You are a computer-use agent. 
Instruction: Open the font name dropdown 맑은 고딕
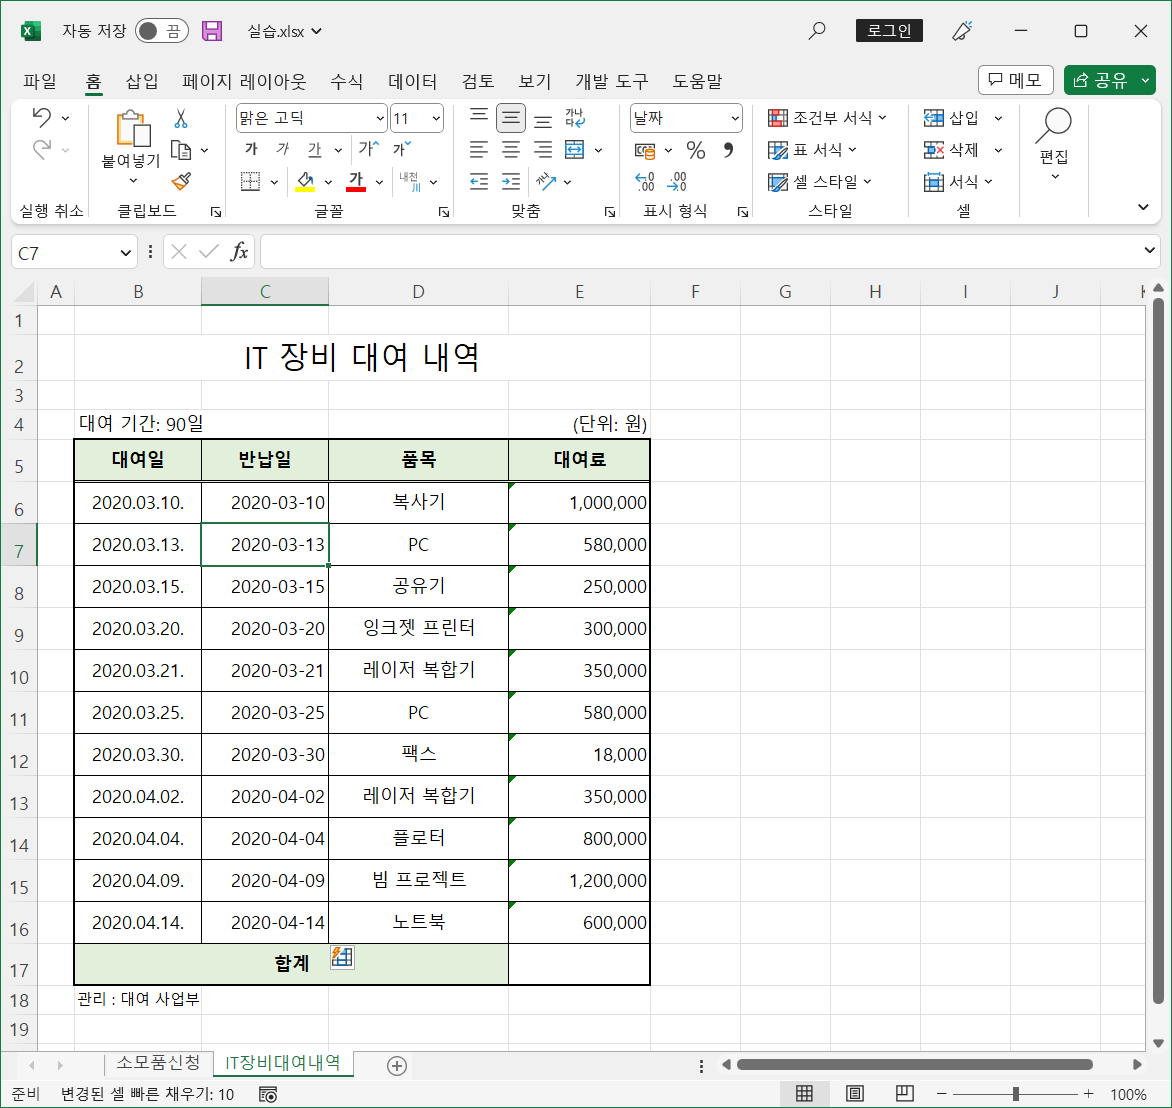(380, 118)
